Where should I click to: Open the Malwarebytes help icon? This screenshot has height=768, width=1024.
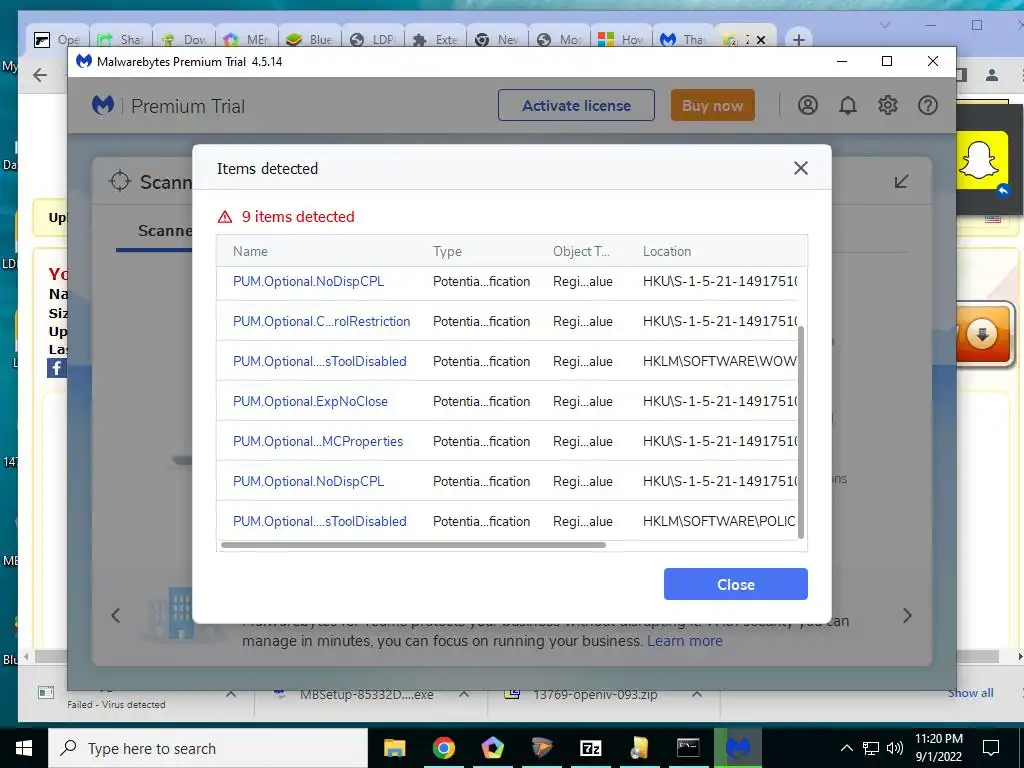927,105
